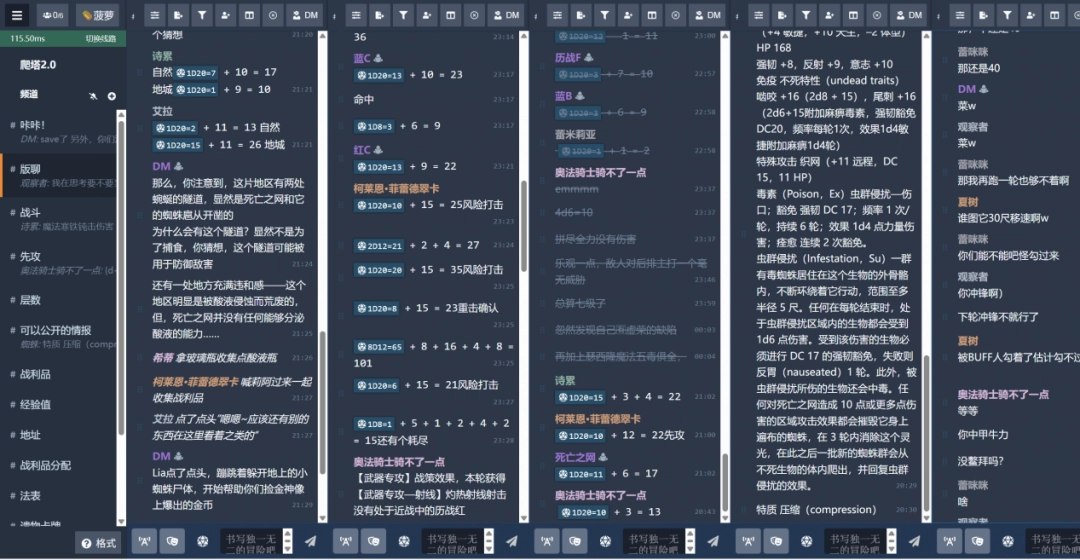1080x560 pixels.
Task: Add member in the 历战F pane toolbar
Action: tap(627, 15)
